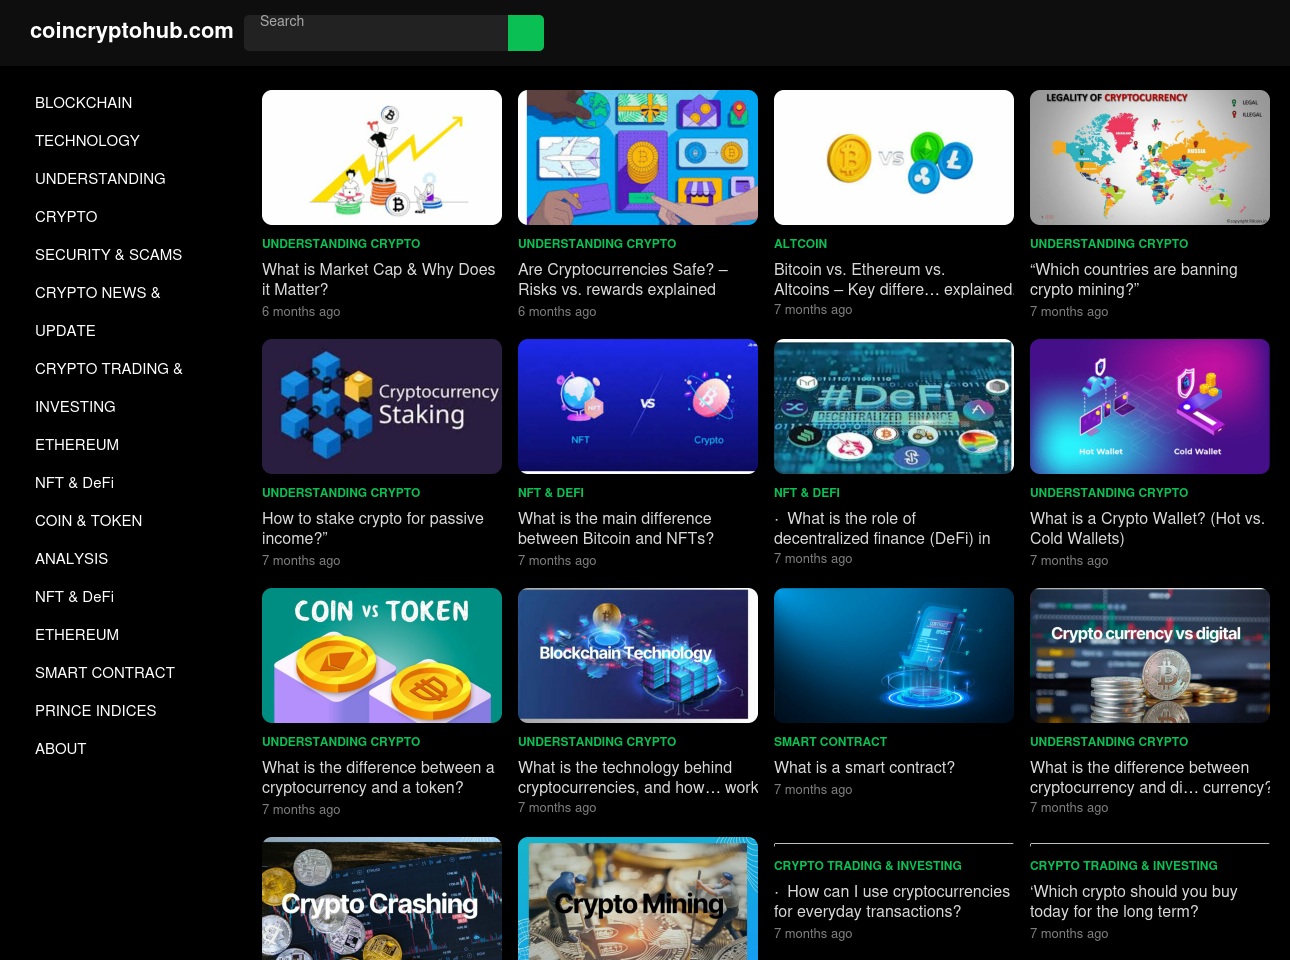
Task: Open the Market Cap article thumbnail
Action: 382,158
